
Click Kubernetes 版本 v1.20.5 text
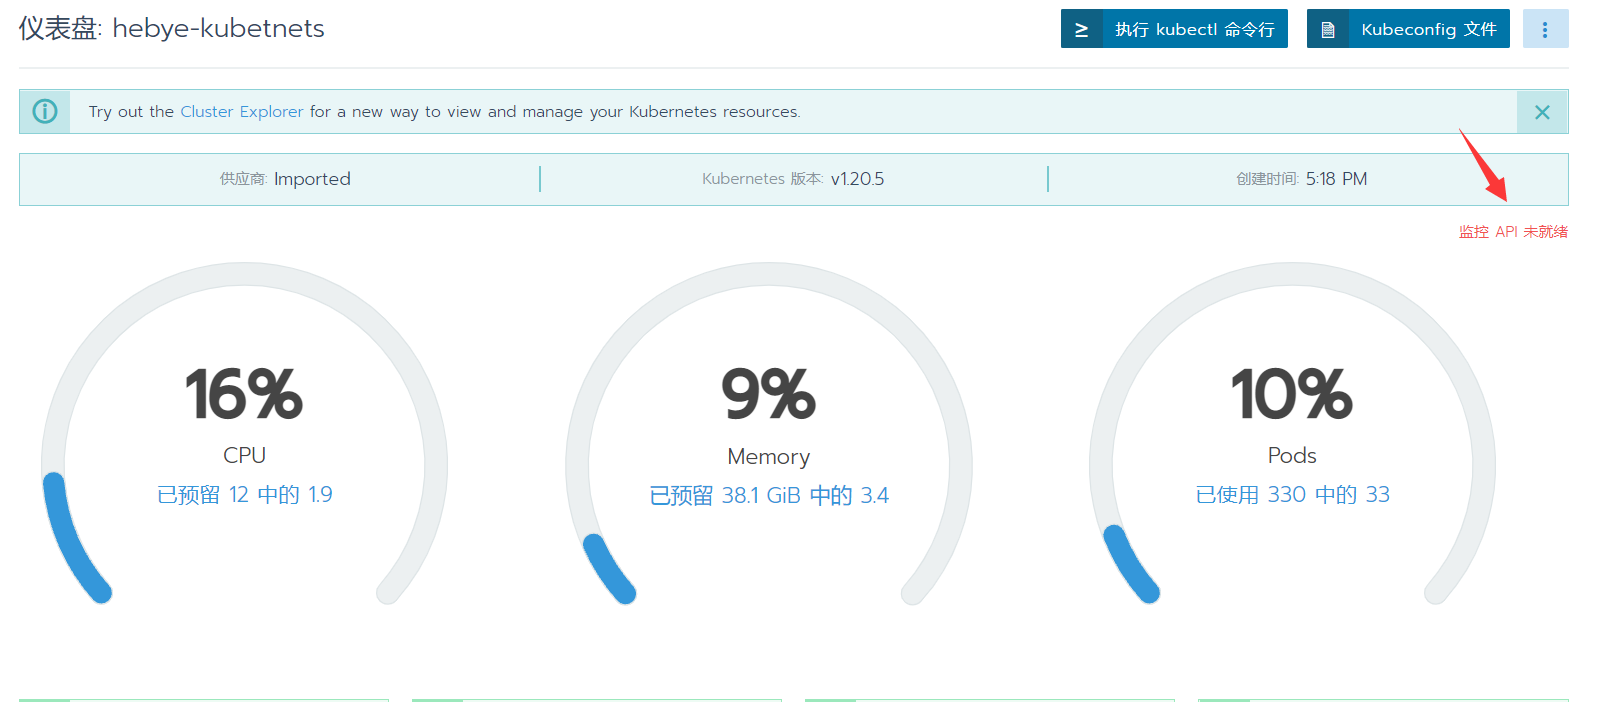[x=793, y=179]
